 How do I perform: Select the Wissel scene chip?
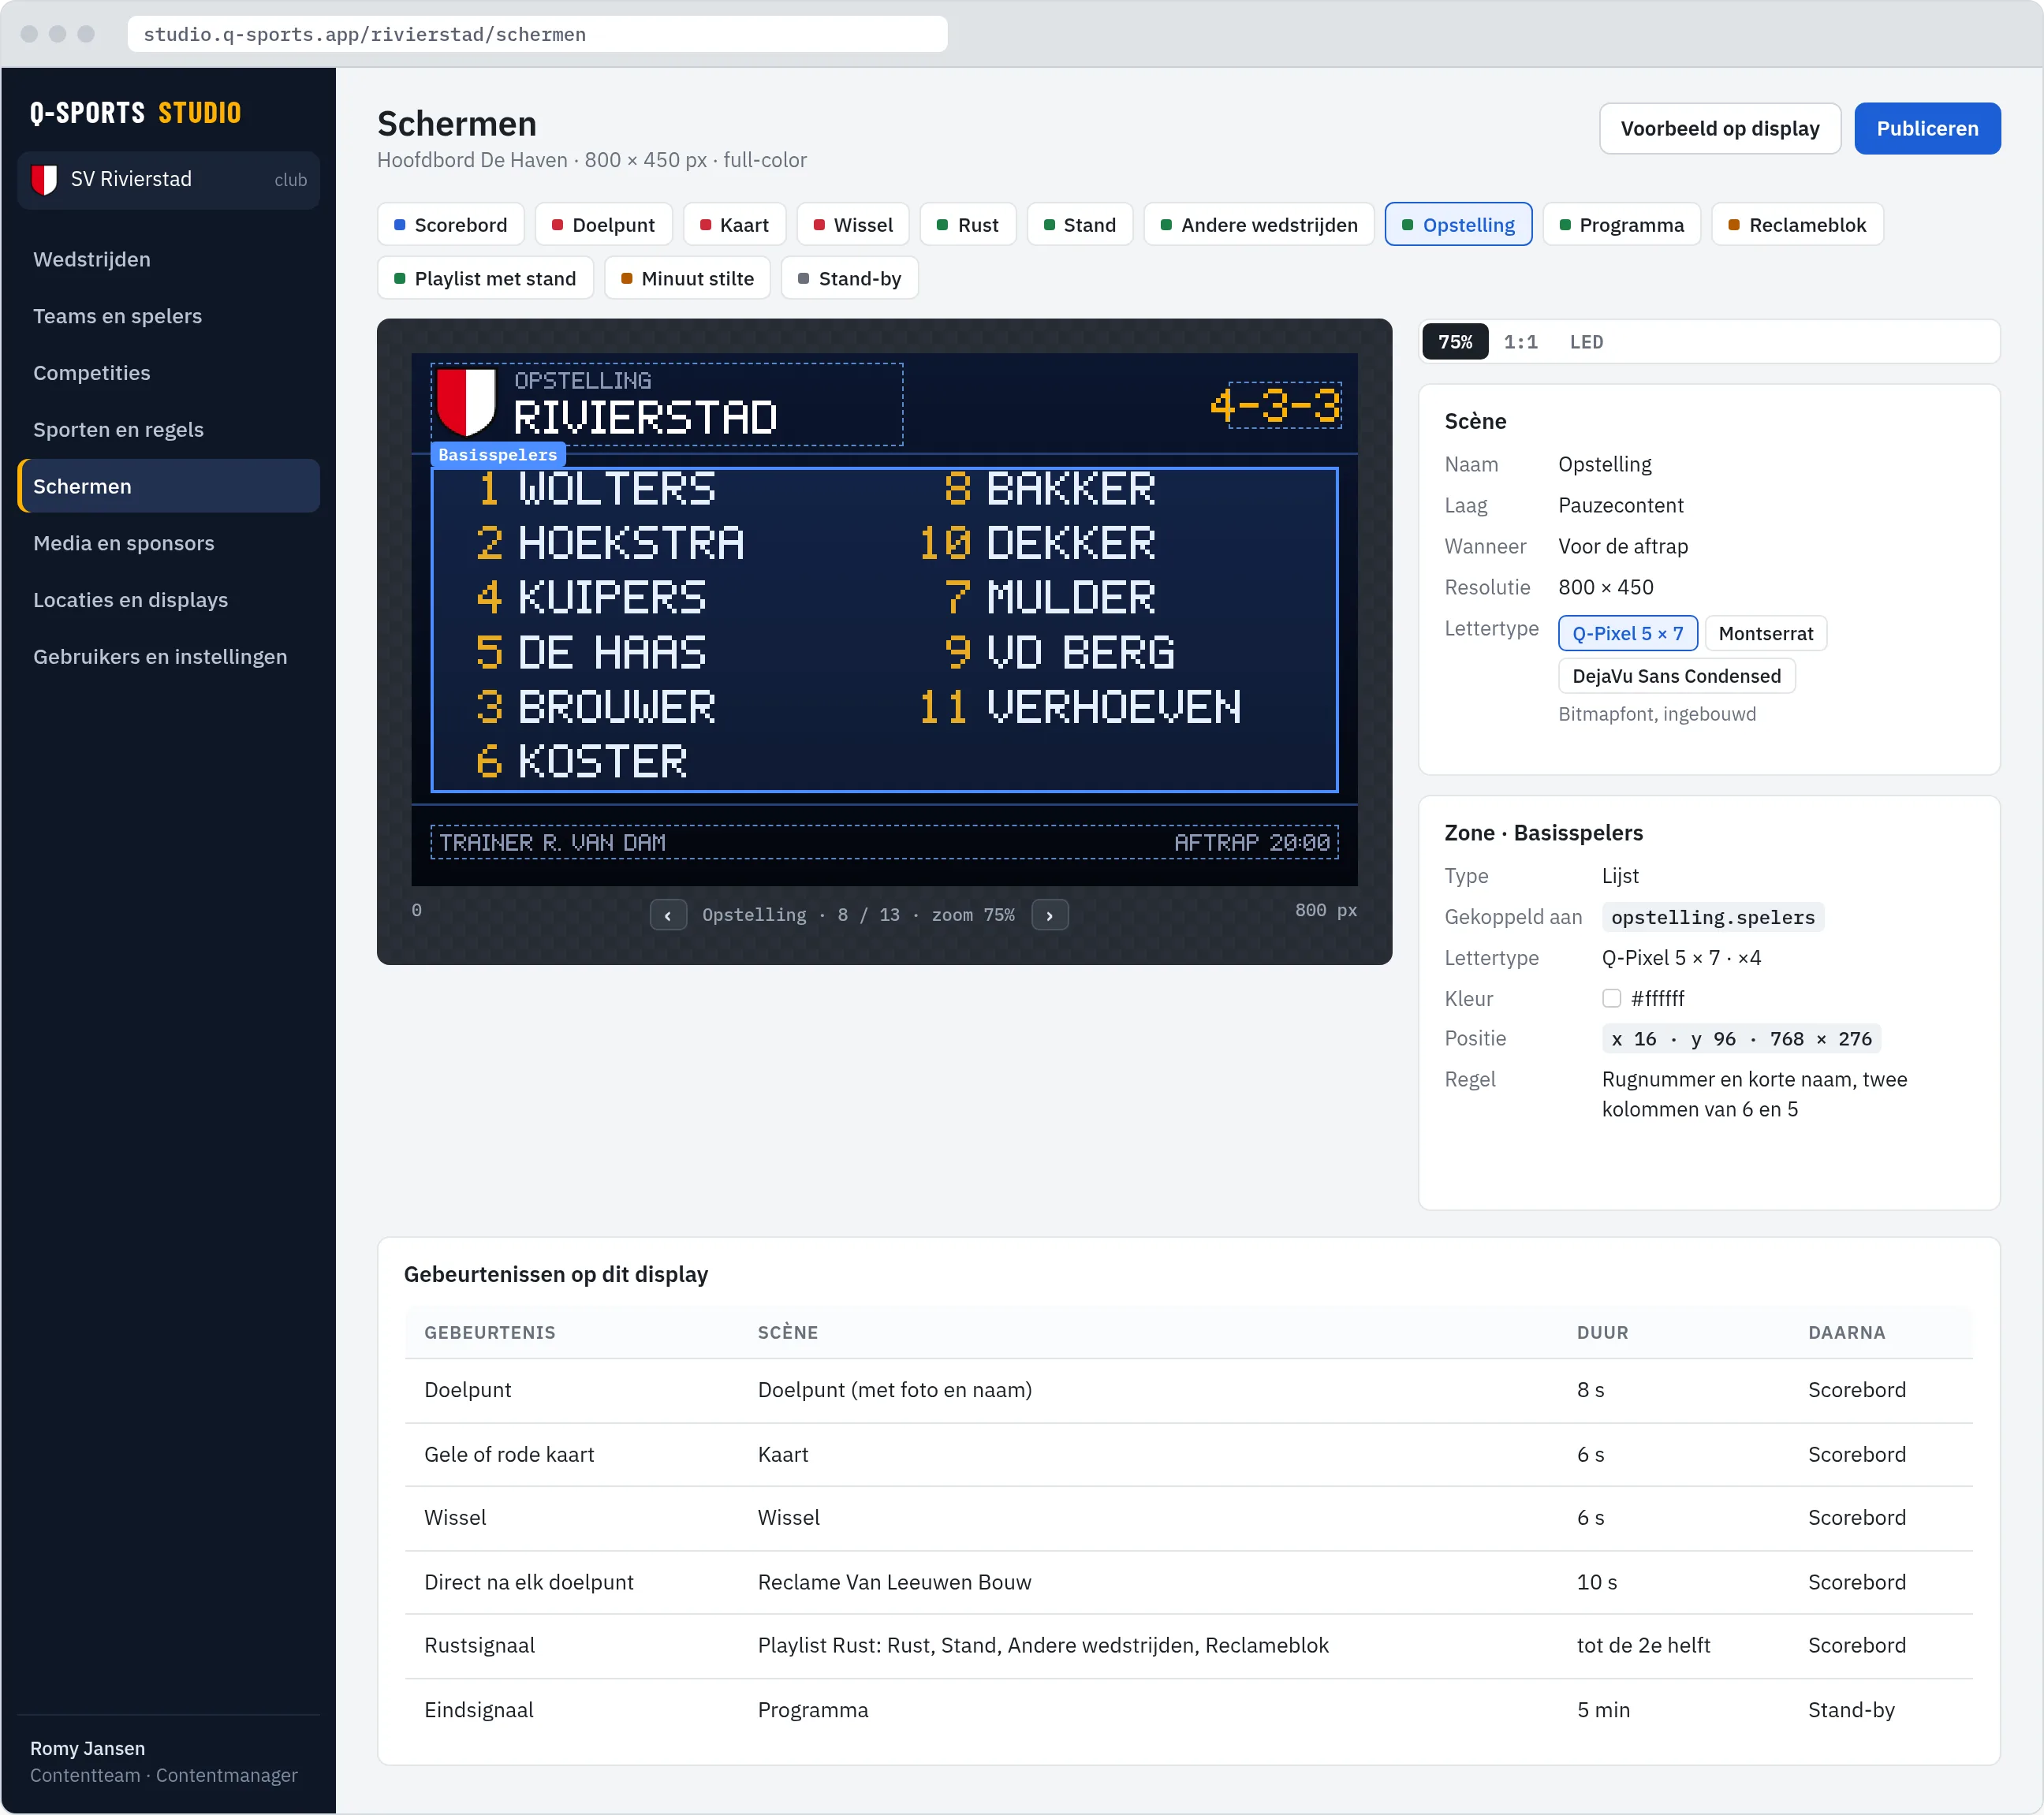[x=852, y=225]
